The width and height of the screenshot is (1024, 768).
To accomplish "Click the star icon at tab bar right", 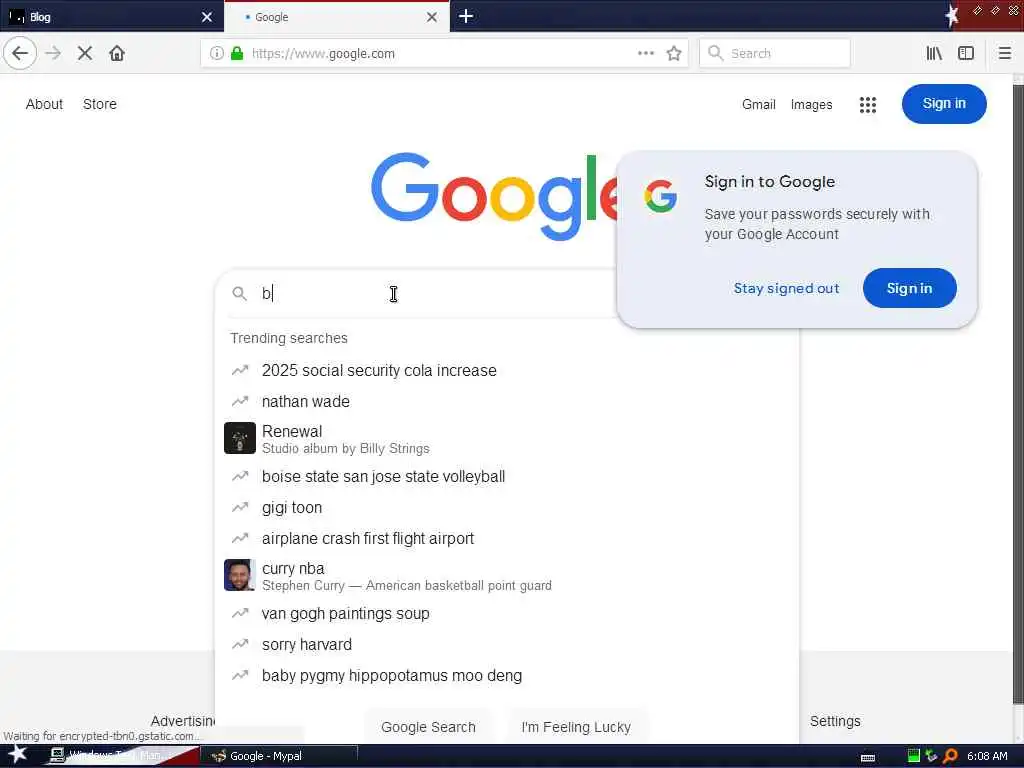I will (952, 15).
